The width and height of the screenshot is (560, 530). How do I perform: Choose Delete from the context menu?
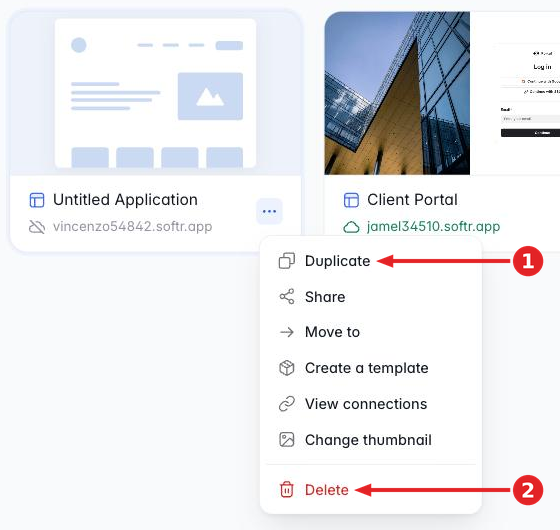[371, 490]
